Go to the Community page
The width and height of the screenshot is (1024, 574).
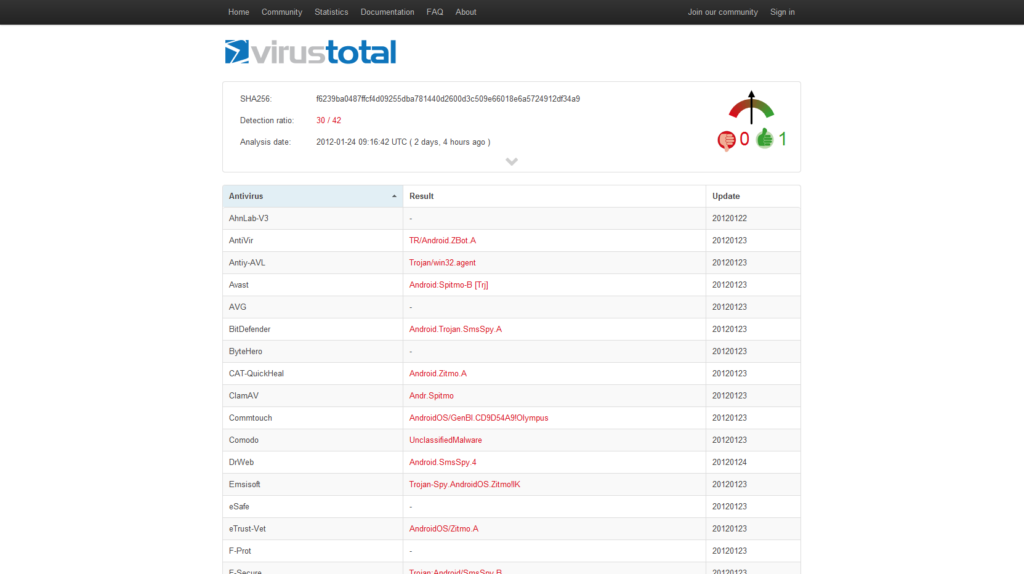tap(281, 12)
